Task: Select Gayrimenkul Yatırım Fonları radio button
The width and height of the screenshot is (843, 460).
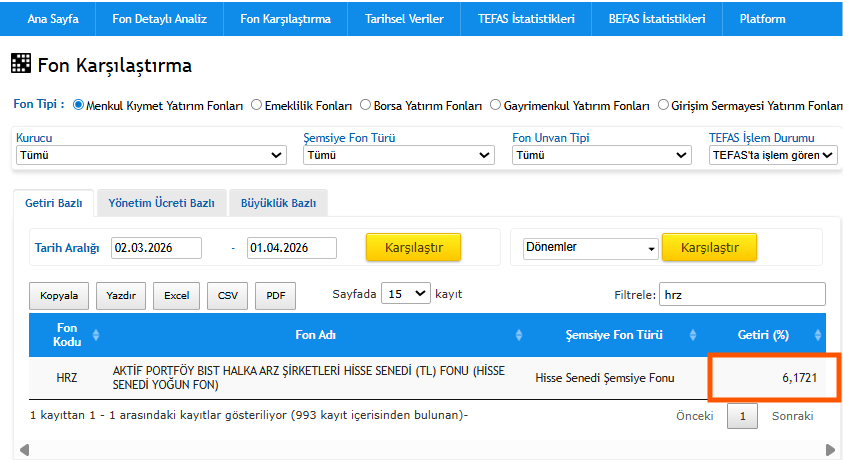Action: click(x=495, y=105)
